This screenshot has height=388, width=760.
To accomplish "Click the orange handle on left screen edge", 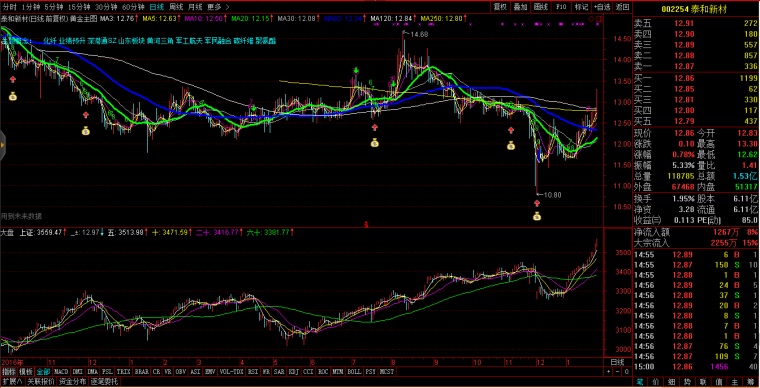I will tap(2, 145).
